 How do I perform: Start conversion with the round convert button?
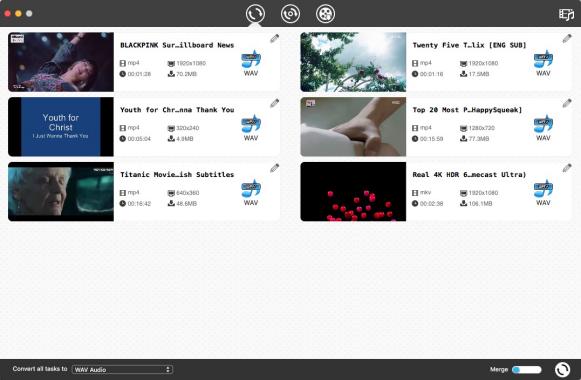point(562,369)
